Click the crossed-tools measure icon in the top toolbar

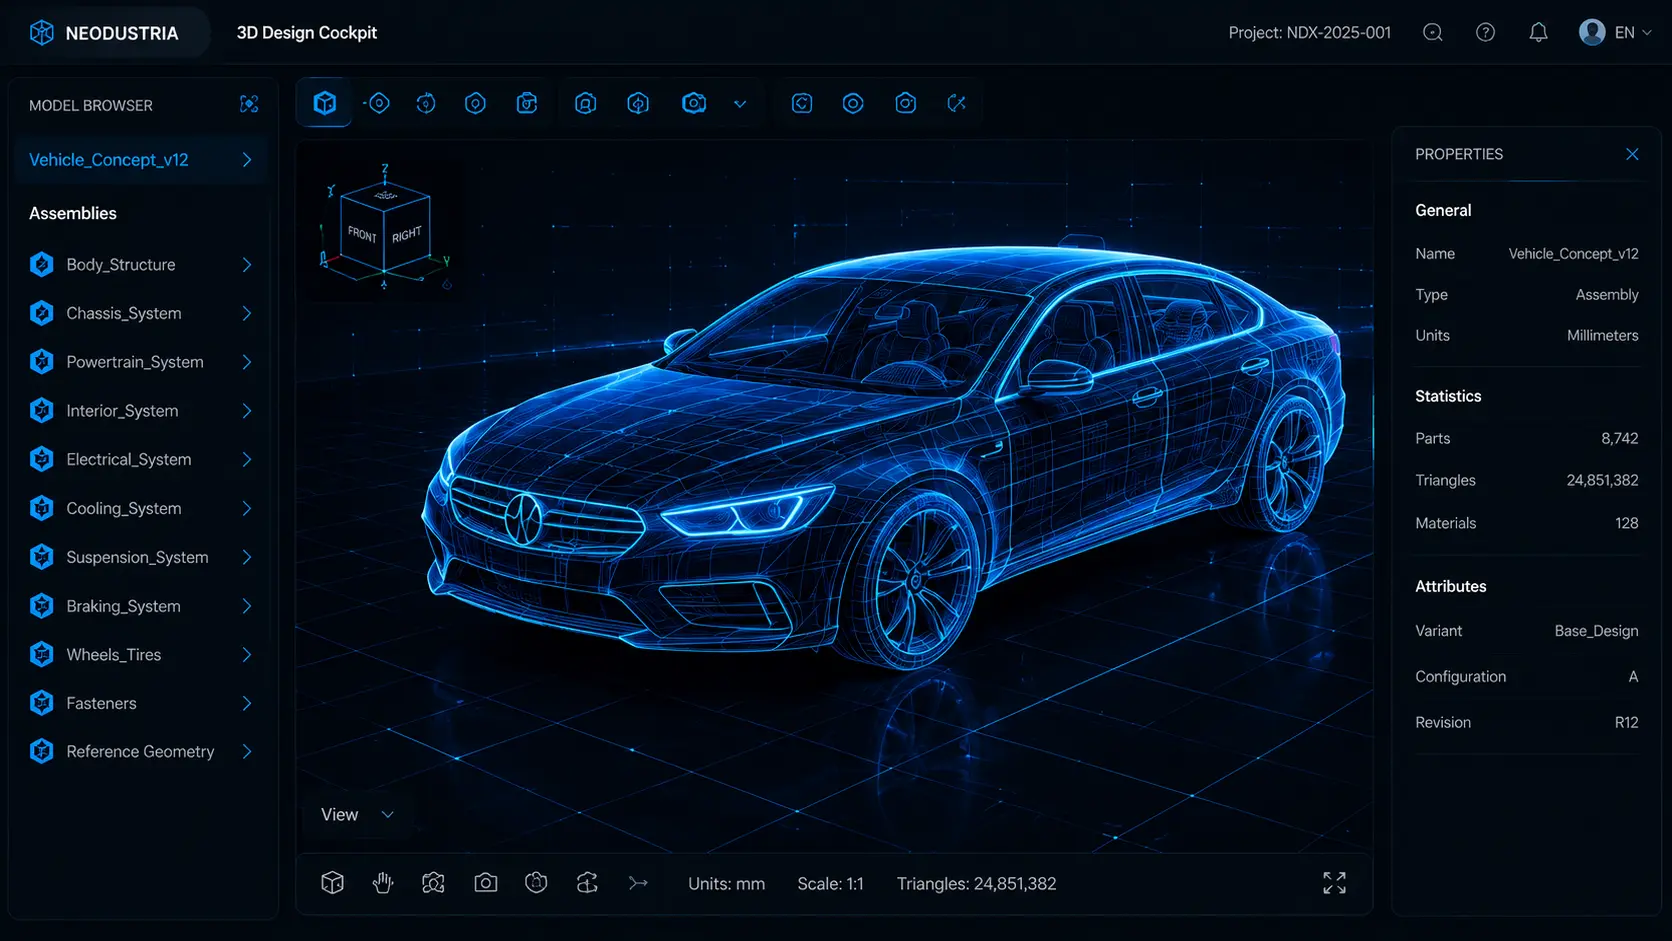pos(957,103)
